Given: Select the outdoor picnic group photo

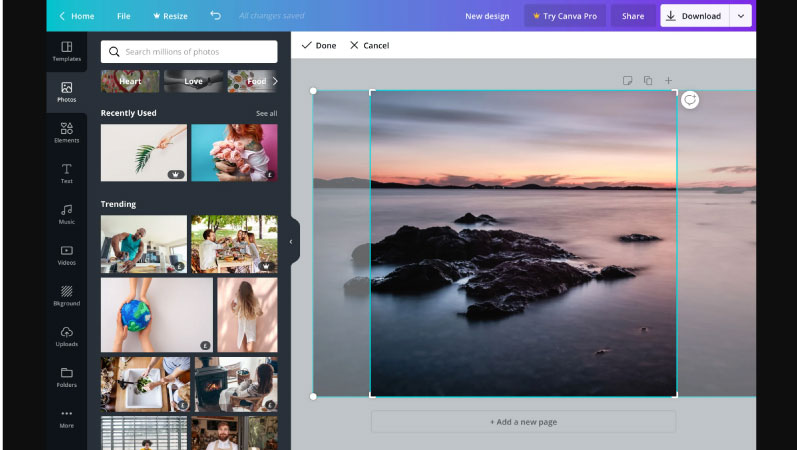Looking at the screenshot, I should [234, 244].
